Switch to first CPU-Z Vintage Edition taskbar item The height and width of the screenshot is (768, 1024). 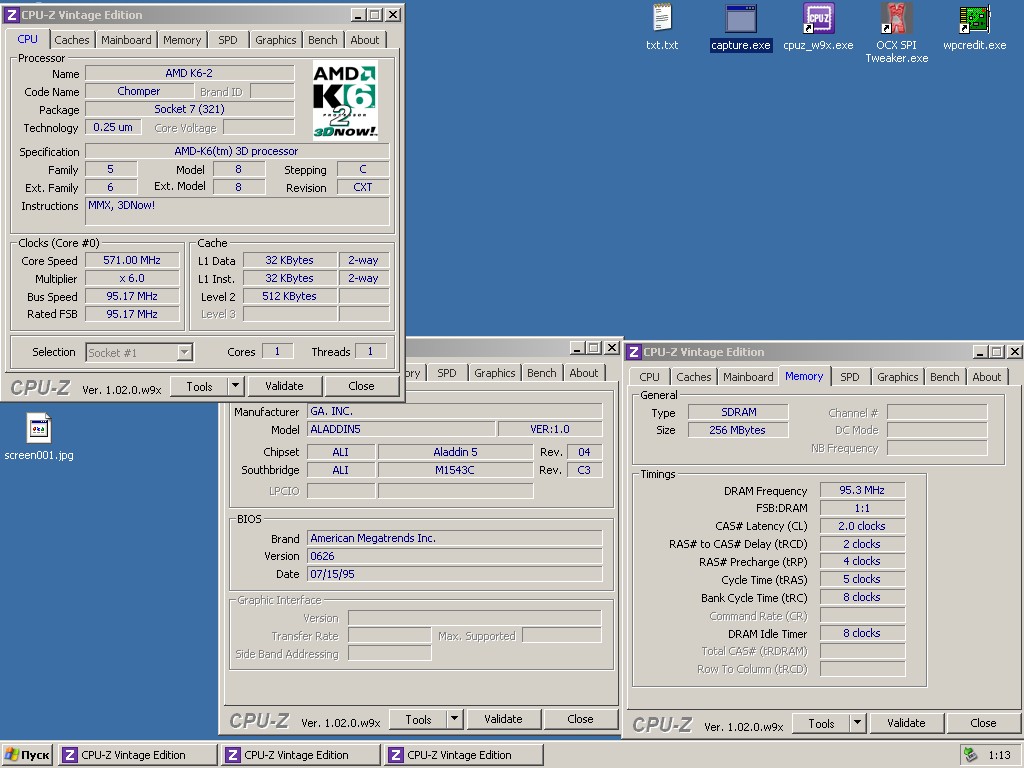coord(137,755)
